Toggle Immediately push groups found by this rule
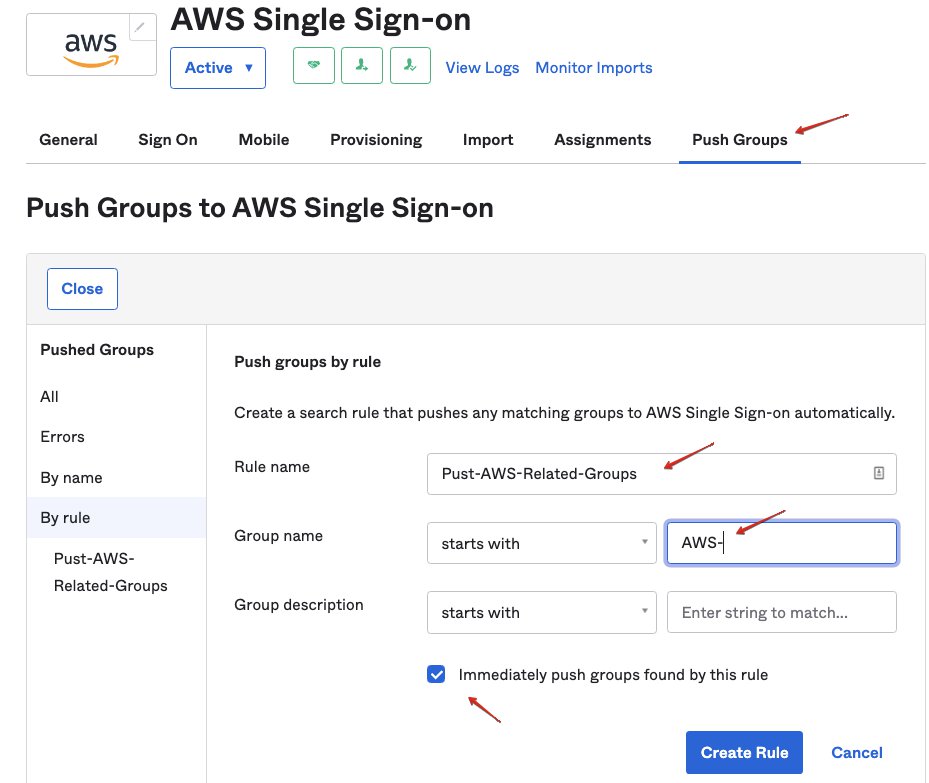This screenshot has height=783, width=929. 436,674
